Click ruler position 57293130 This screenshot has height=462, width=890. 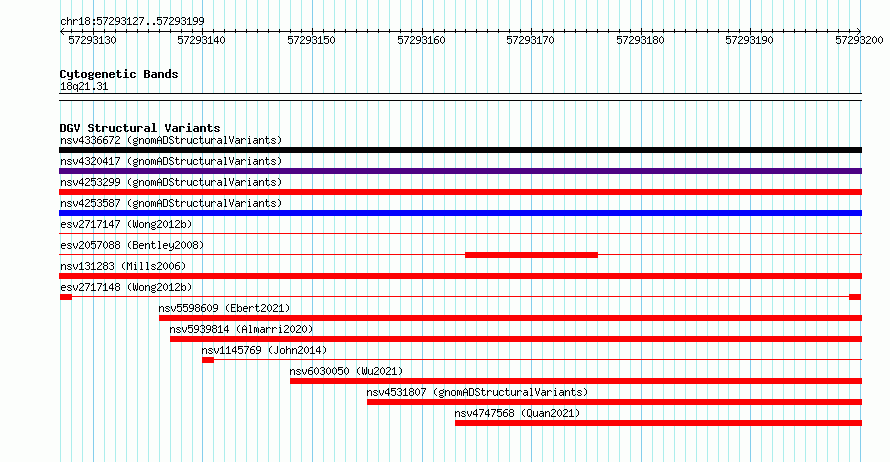click(x=92, y=40)
